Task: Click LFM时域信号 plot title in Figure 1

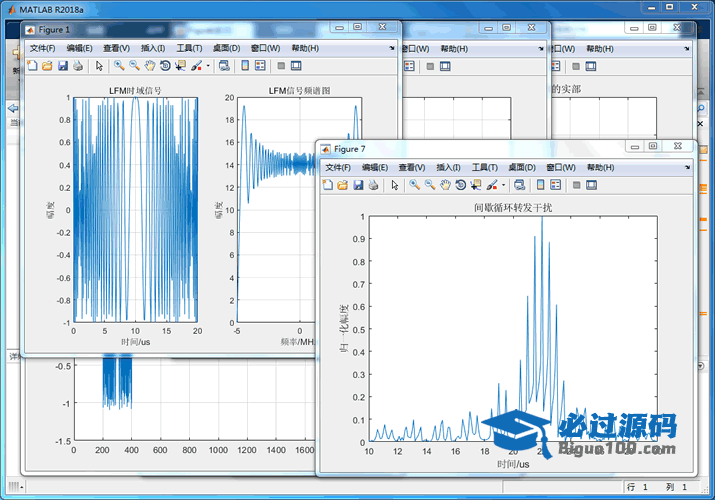Action: [x=135, y=91]
